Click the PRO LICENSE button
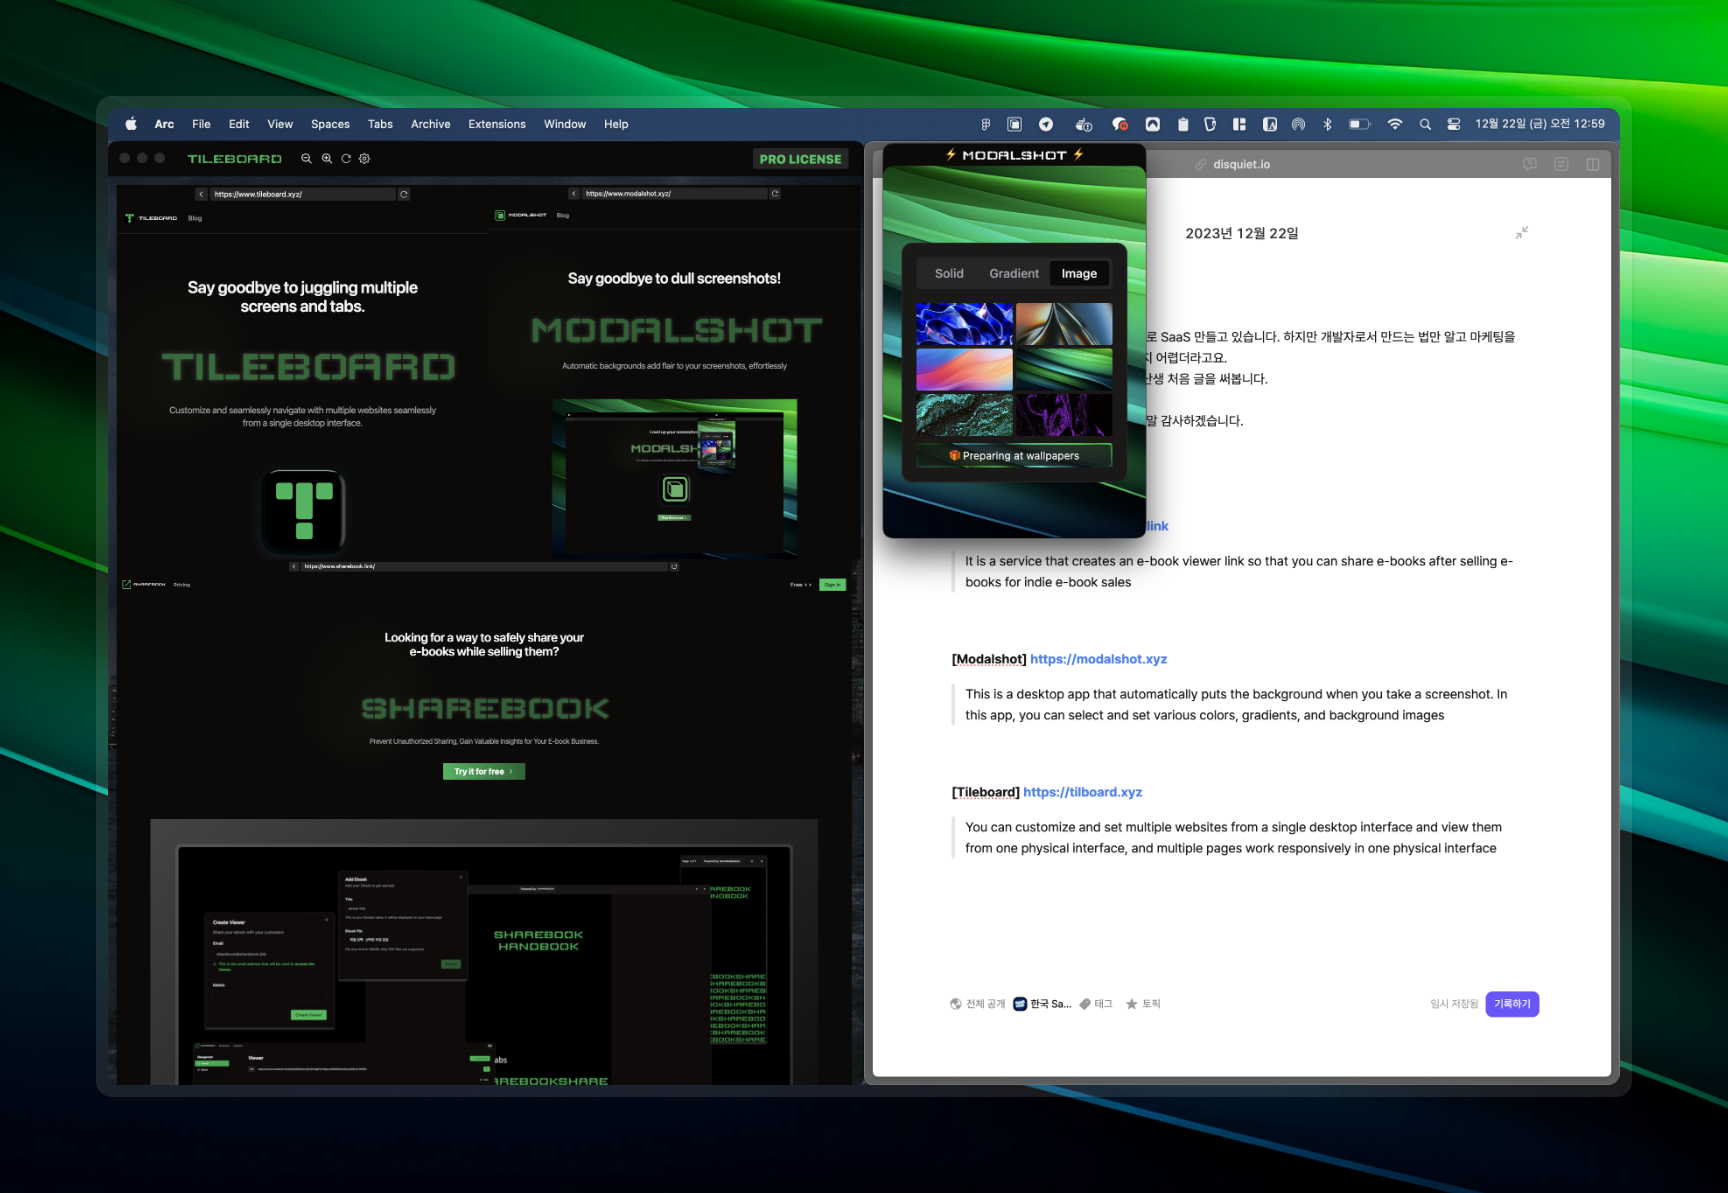 (x=800, y=159)
